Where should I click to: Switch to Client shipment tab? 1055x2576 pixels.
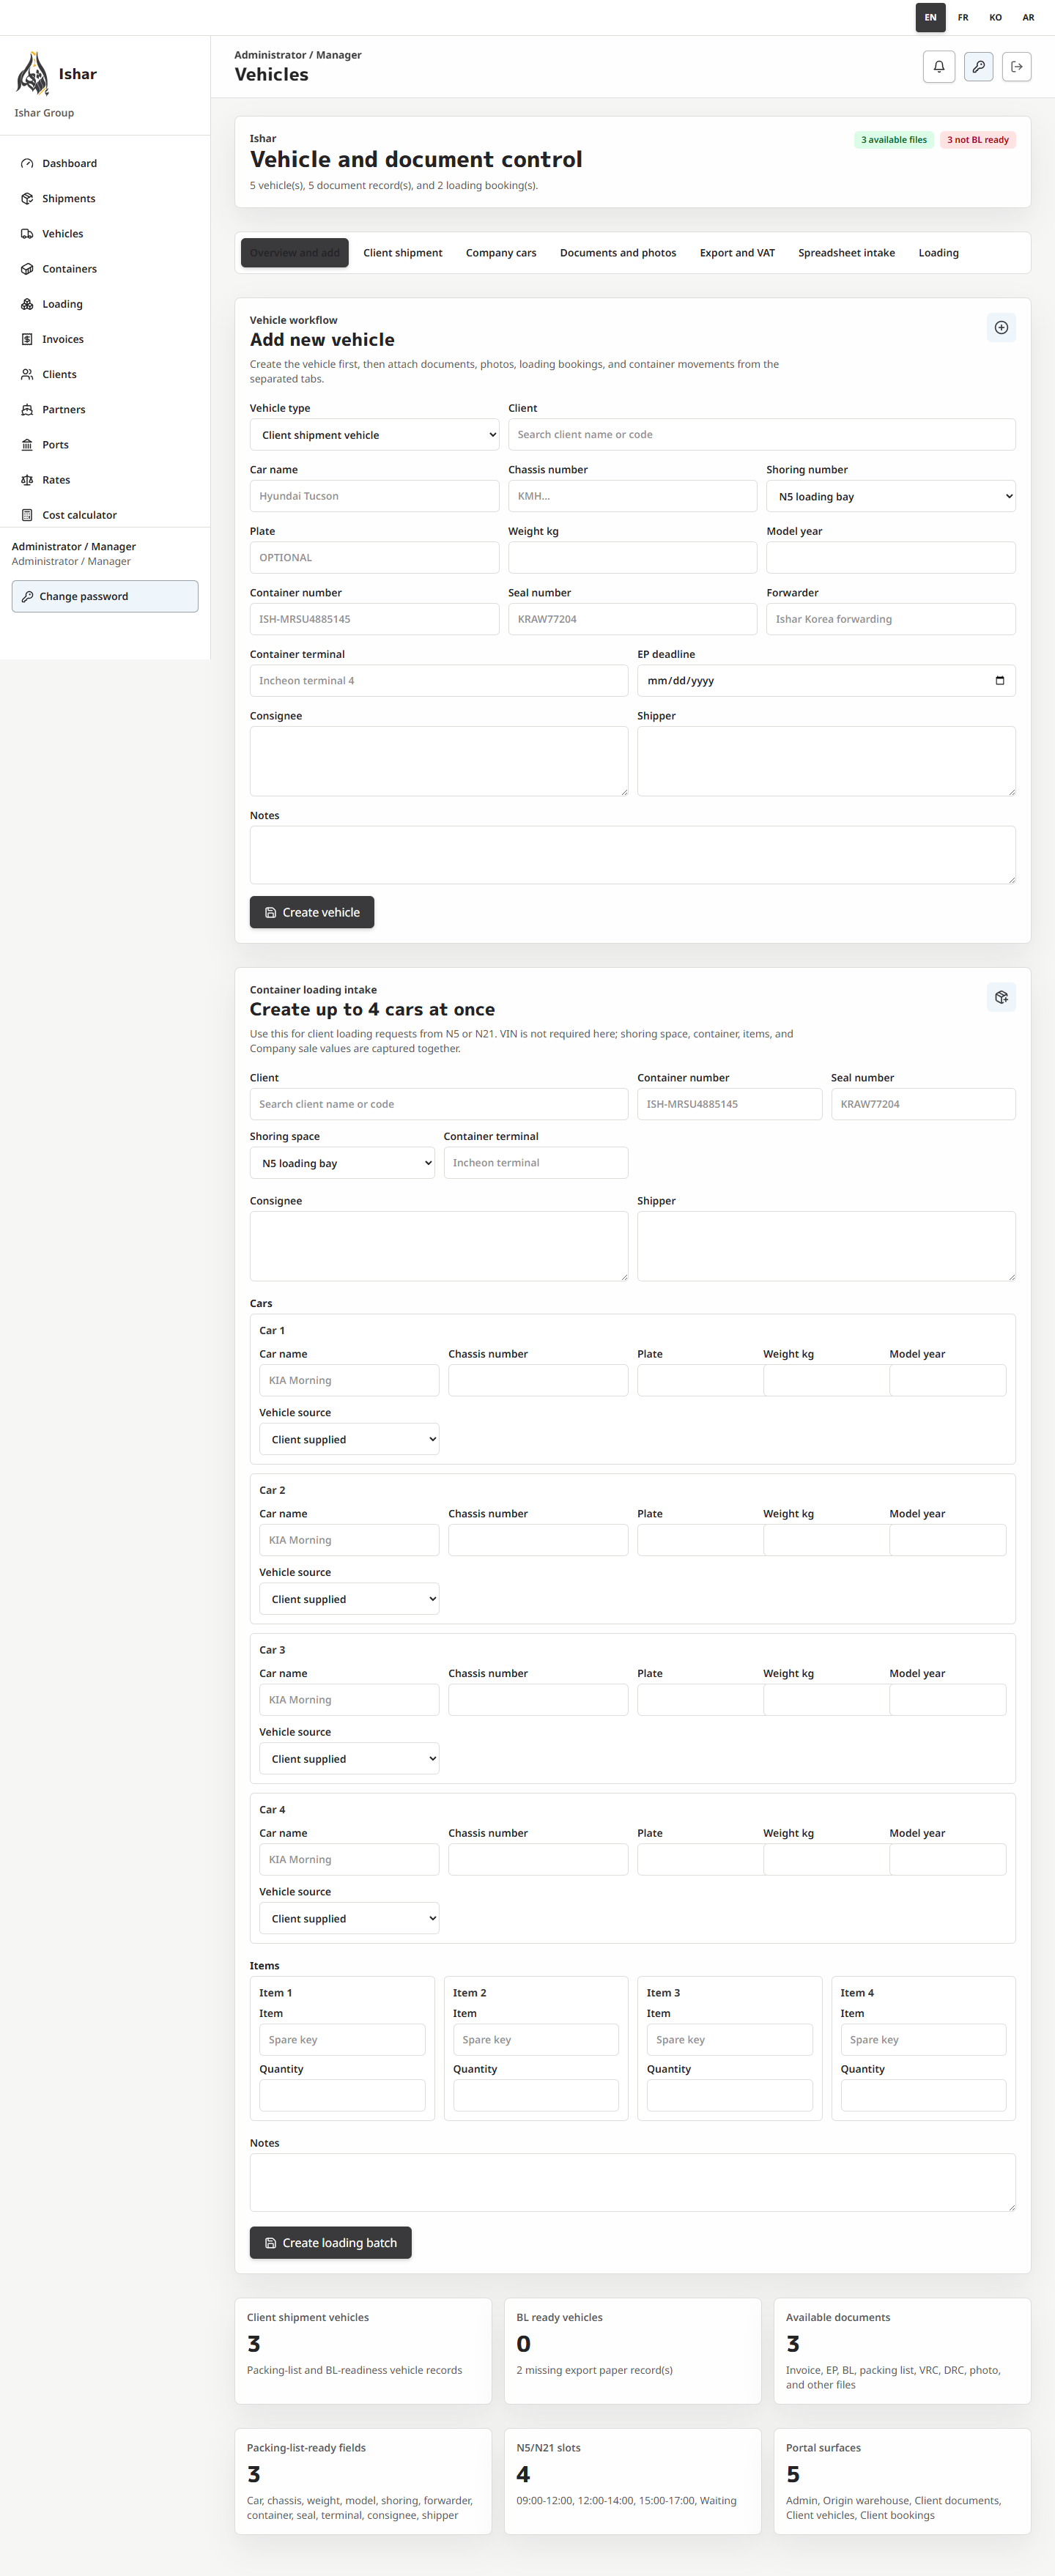point(403,253)
